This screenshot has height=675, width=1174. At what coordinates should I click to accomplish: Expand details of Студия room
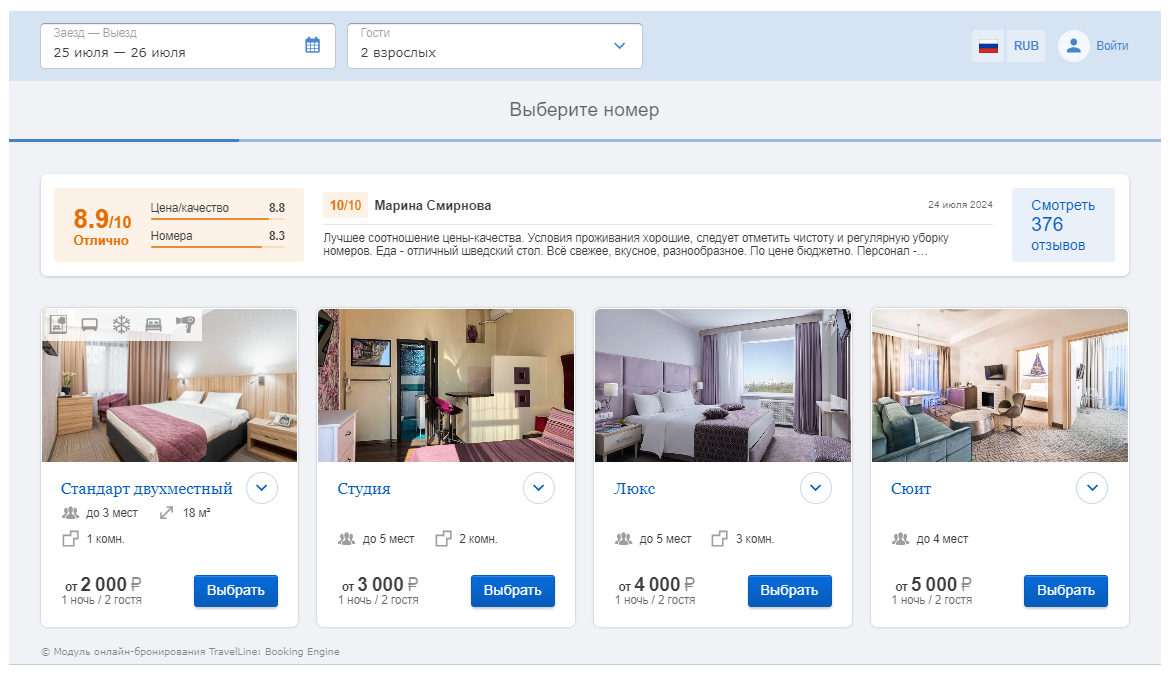[538, 488]
